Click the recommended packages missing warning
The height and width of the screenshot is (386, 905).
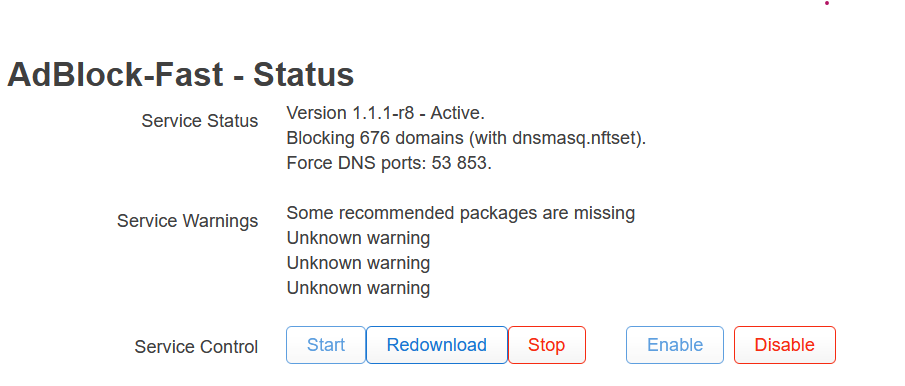461,213
